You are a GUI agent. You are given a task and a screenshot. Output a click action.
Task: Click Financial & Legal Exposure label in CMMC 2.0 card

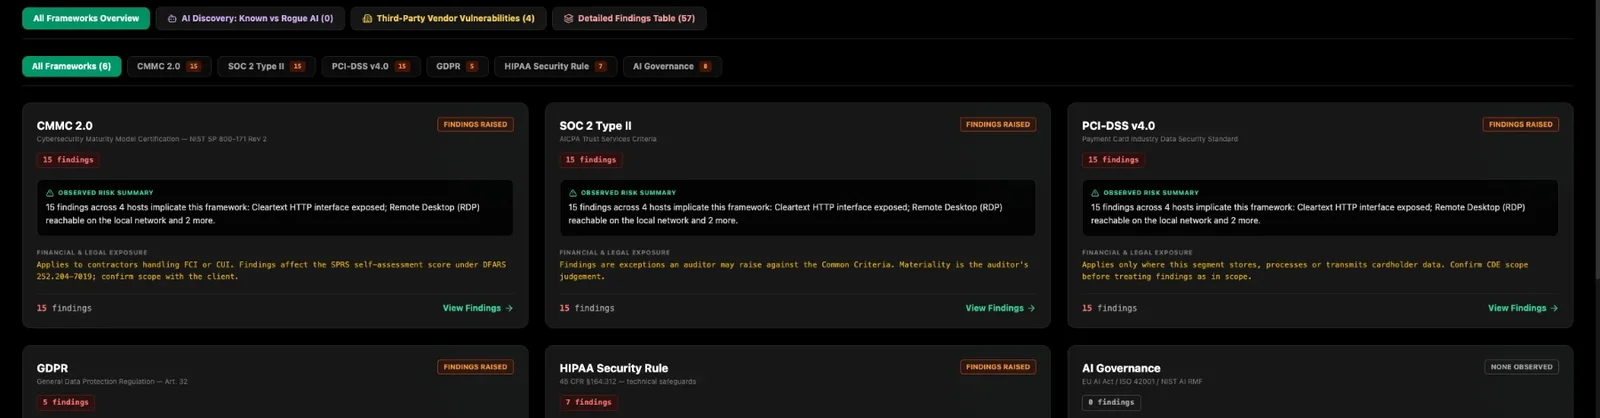pos(92,252)
